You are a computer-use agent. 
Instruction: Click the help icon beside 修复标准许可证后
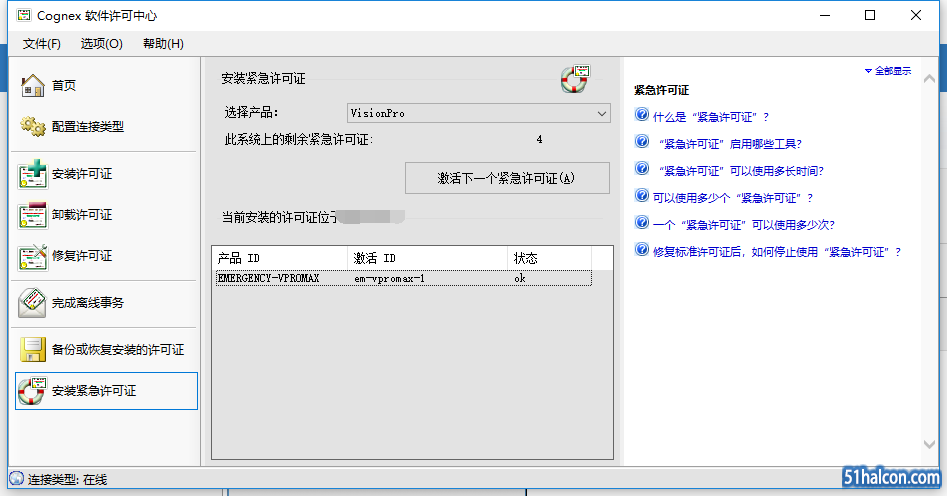[641, 250]
